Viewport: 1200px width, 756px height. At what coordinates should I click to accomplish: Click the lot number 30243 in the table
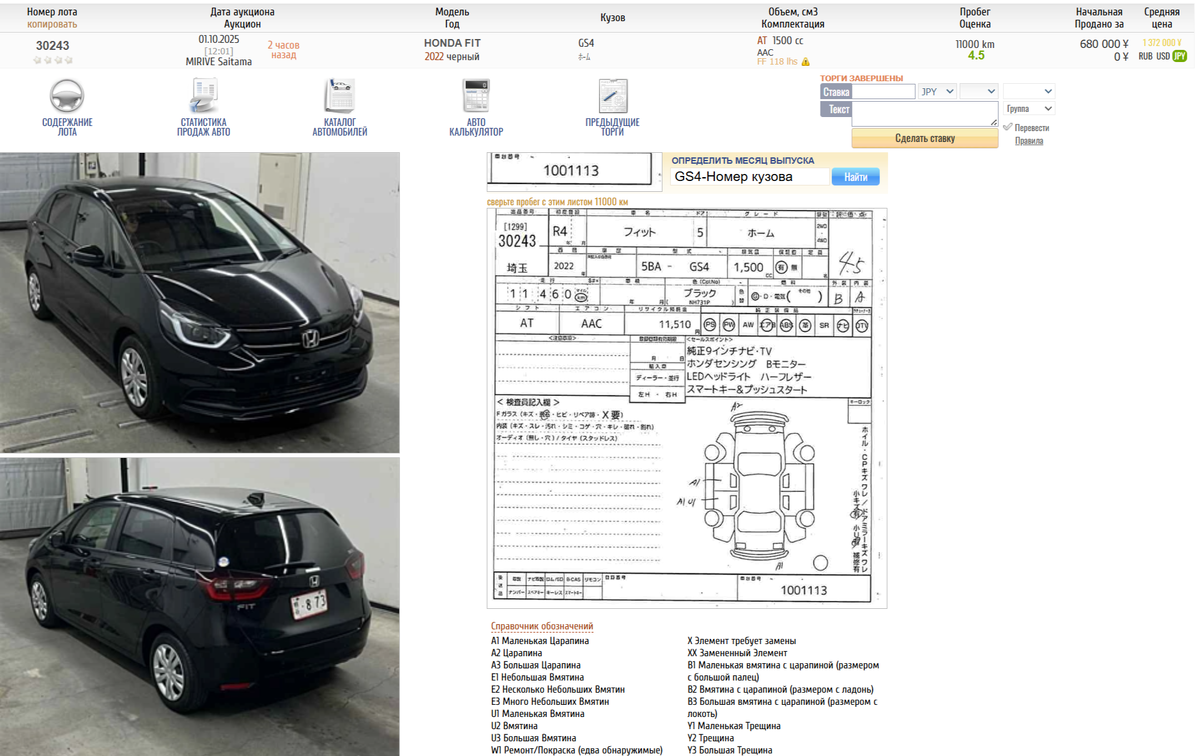point(52,45)
